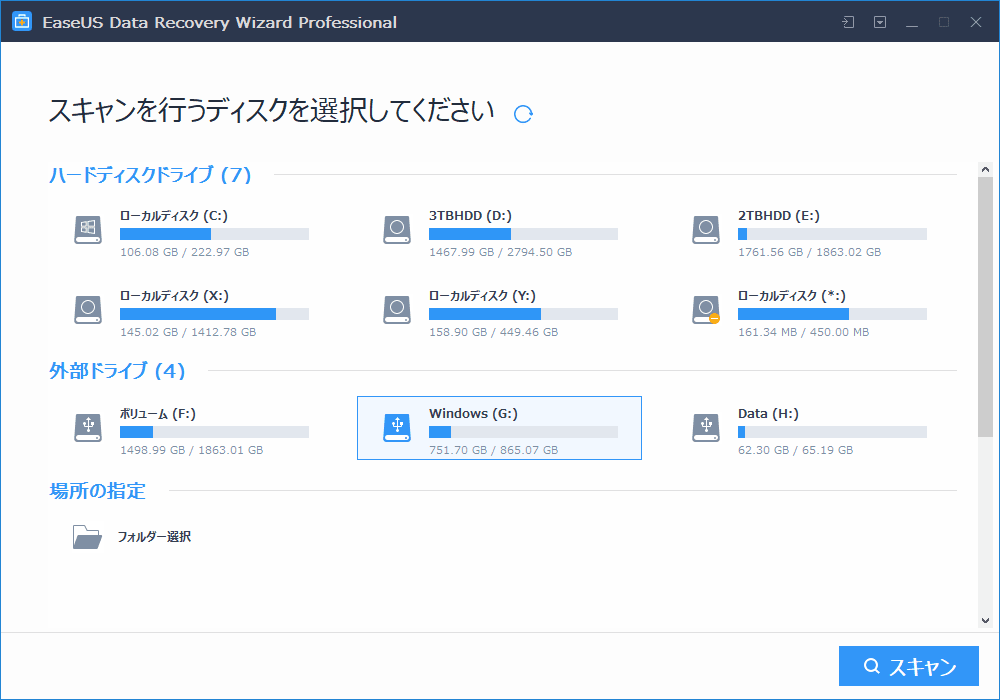Click the import scan session icon

coord(848,22)
